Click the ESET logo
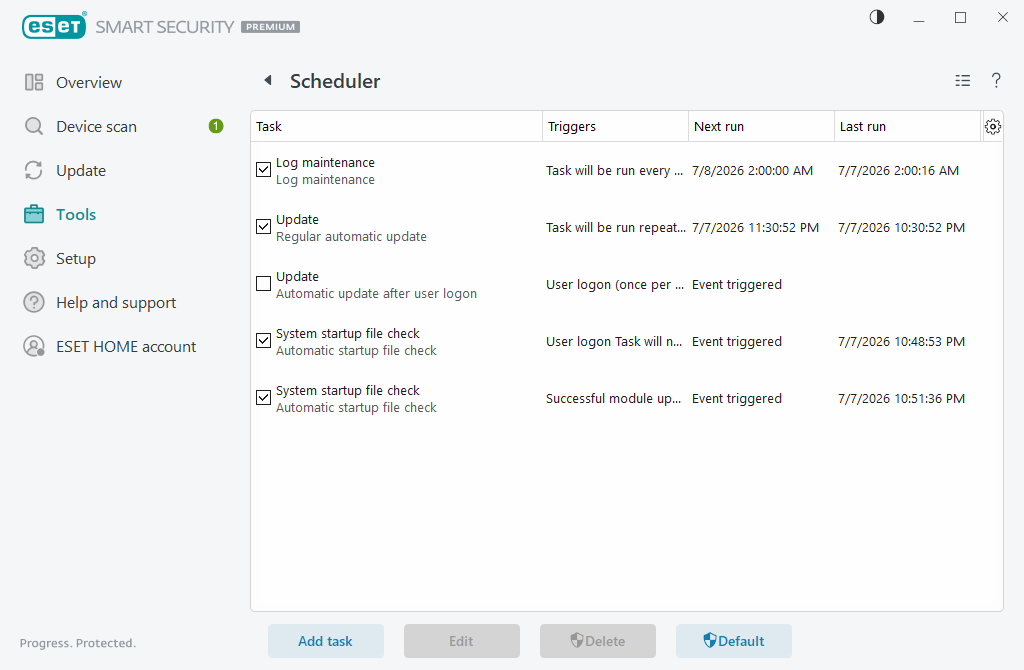Screen dimensions: 1024x670 (x=54, y=26)
